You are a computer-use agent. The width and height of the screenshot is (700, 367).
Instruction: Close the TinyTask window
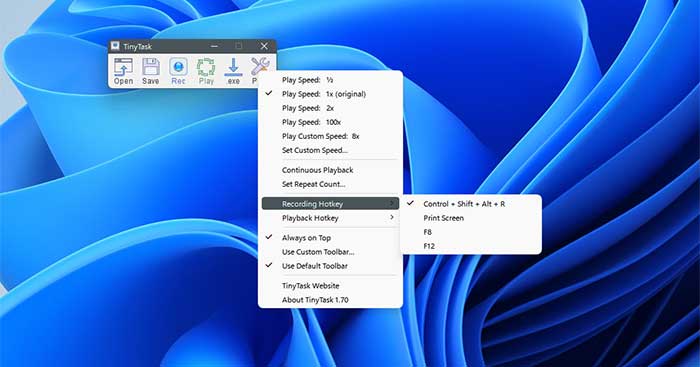pyautogui.click(x=264, y=46)
